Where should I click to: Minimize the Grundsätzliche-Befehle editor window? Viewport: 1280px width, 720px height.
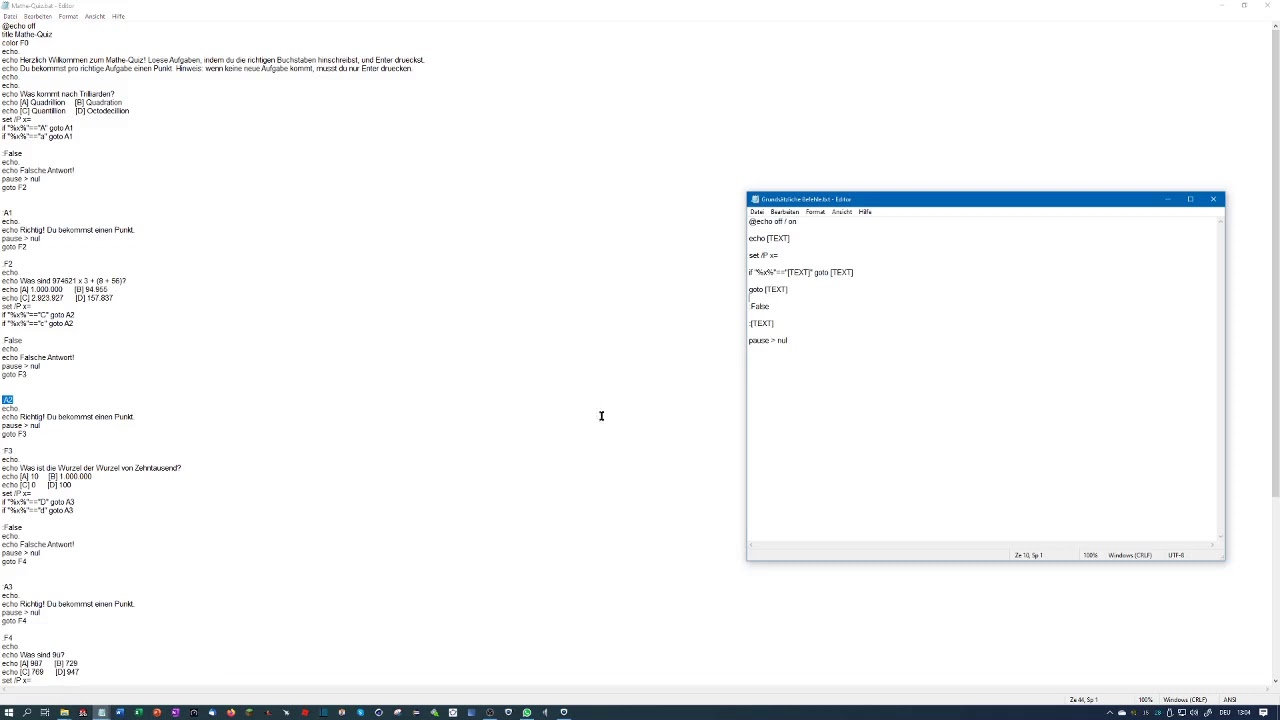(x=1167, y=199)
